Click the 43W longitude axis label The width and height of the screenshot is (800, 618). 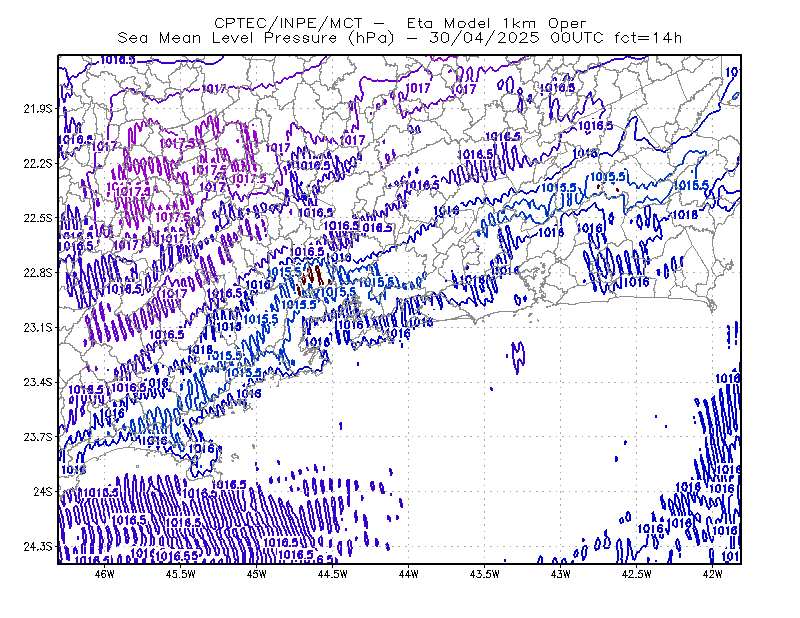561,574
